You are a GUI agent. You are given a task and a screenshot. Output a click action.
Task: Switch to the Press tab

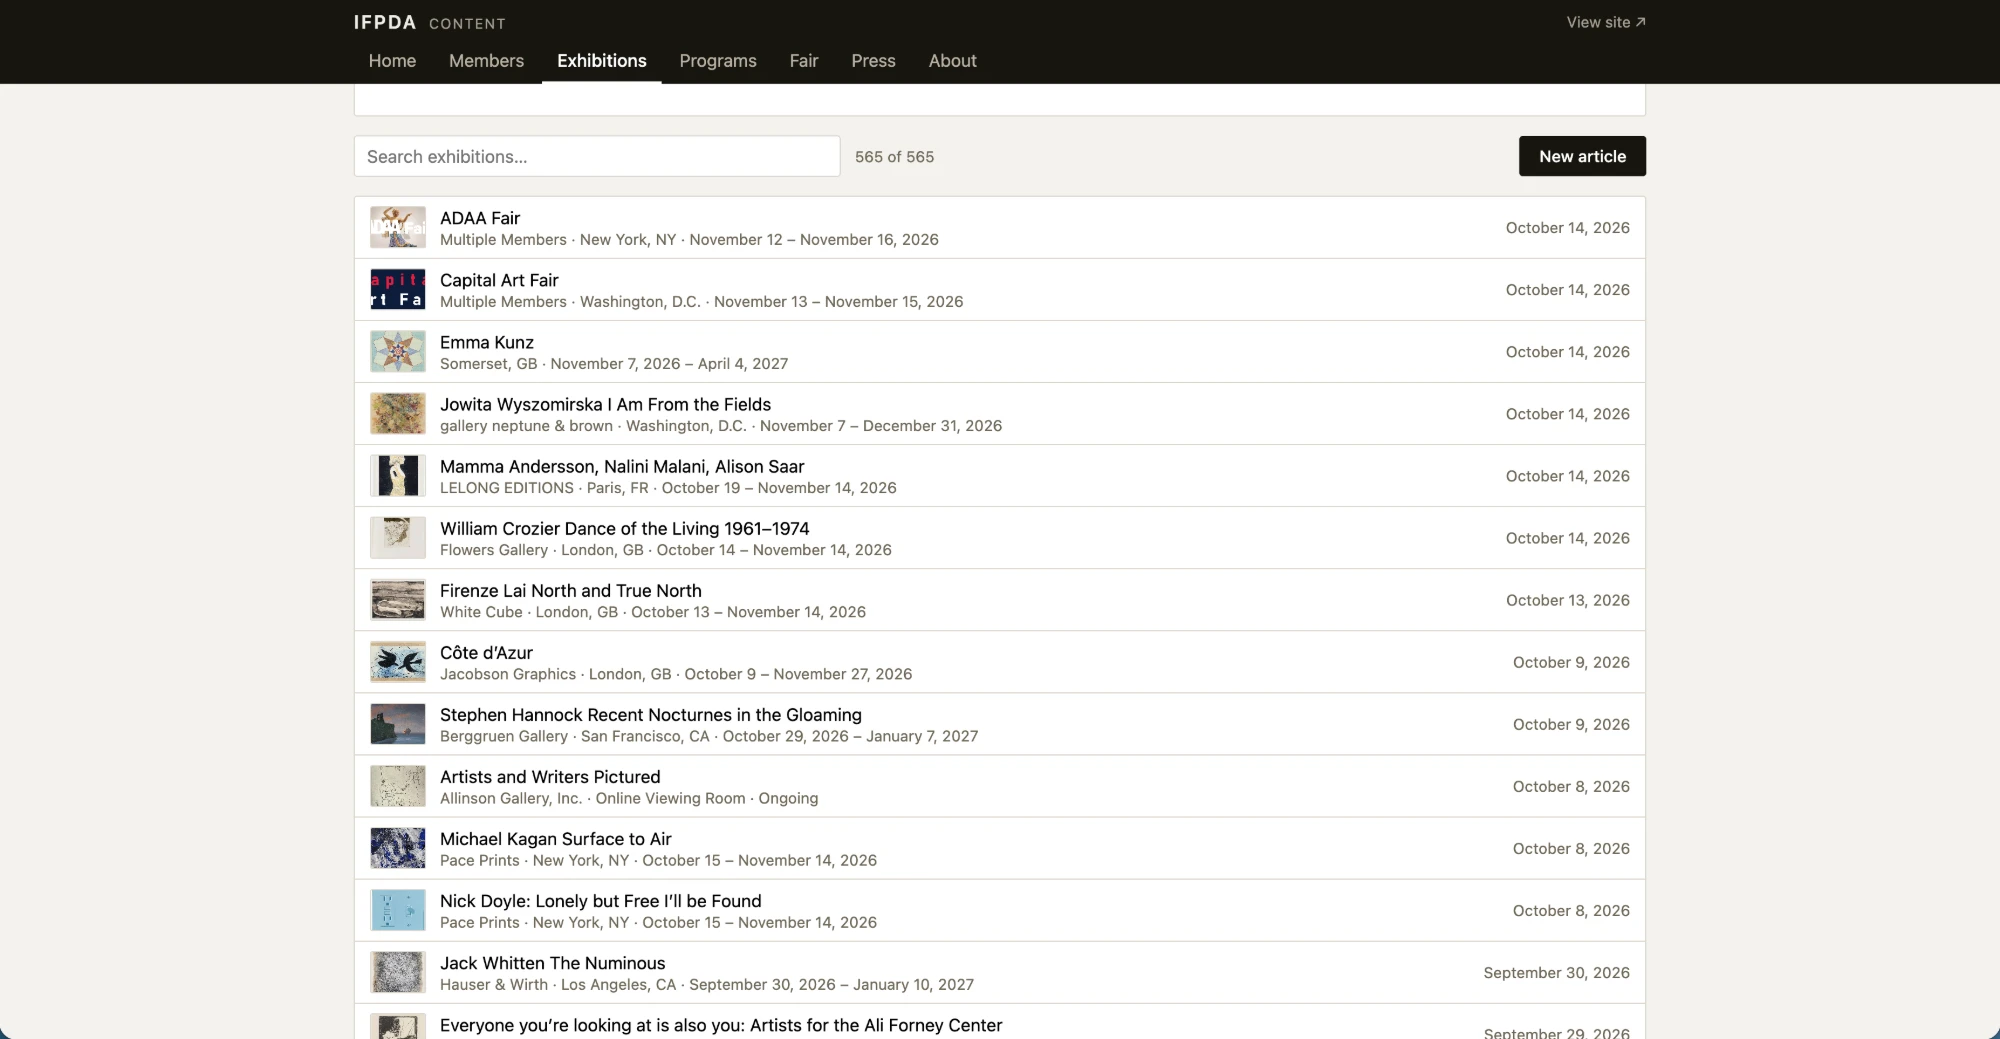[x=873, y=61]
